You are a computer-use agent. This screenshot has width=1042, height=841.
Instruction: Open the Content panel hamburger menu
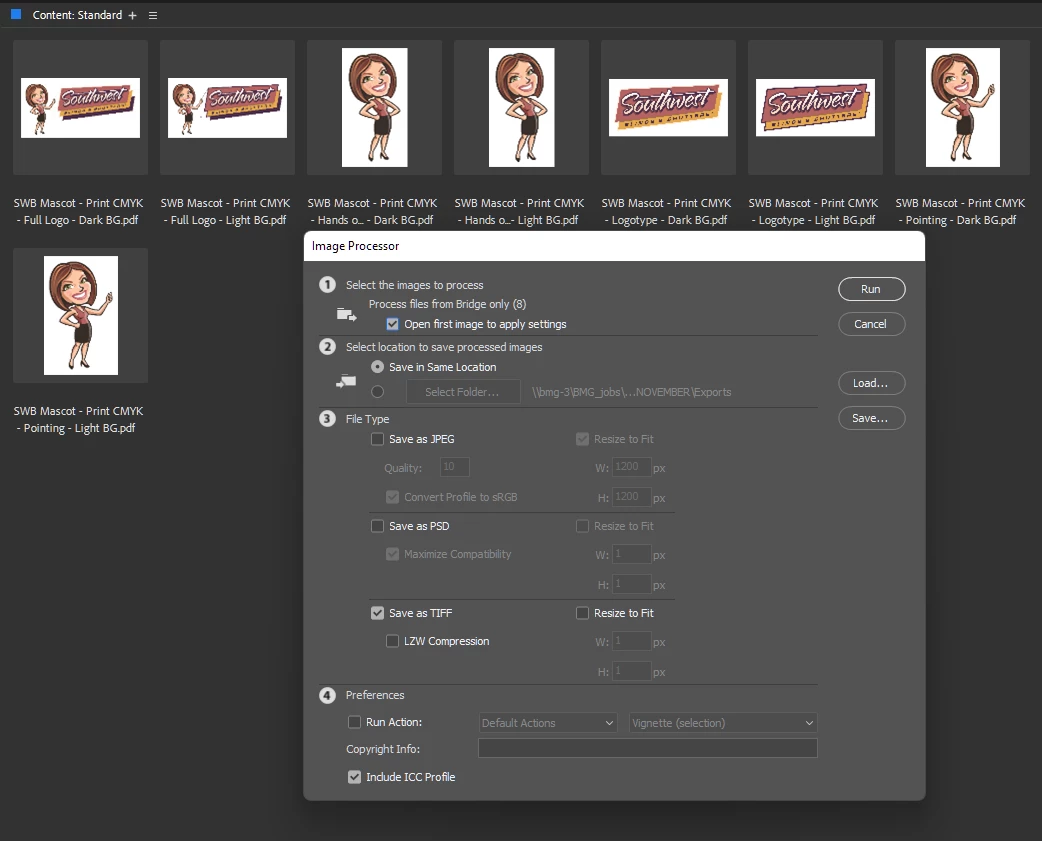click(x=153, y=15)
